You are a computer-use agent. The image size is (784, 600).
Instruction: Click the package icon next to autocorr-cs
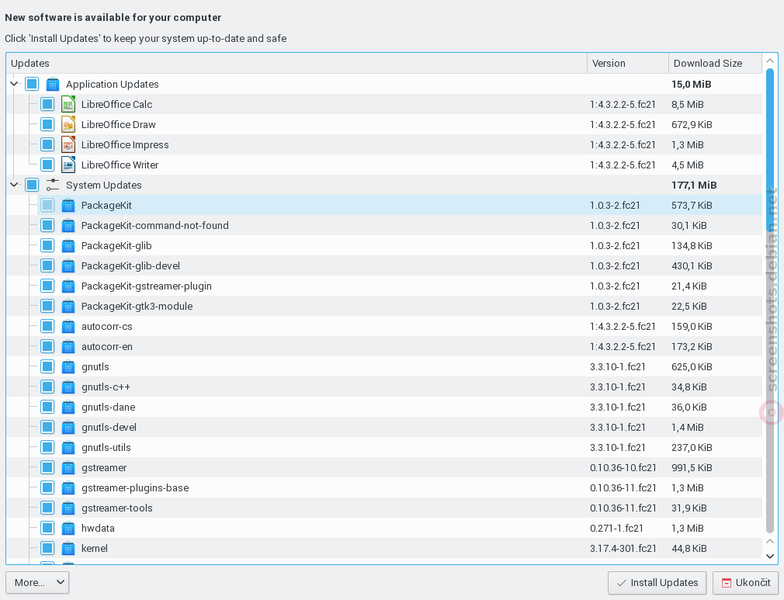[x=68, y=326]
